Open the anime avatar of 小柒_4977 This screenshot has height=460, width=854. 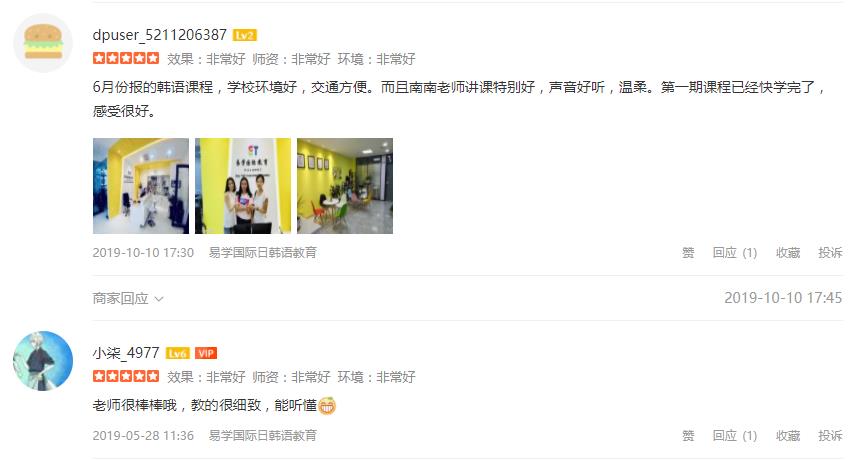point(43,361)
